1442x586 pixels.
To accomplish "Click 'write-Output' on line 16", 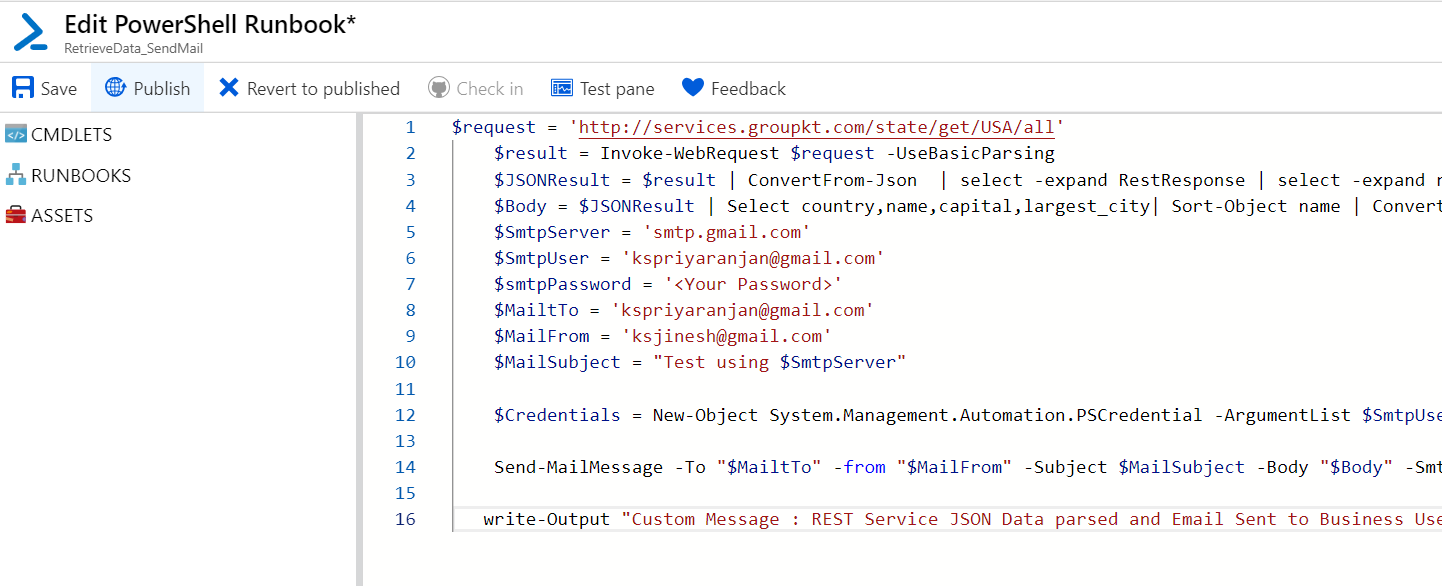I will pyautogui.click(x=546, y=518).
